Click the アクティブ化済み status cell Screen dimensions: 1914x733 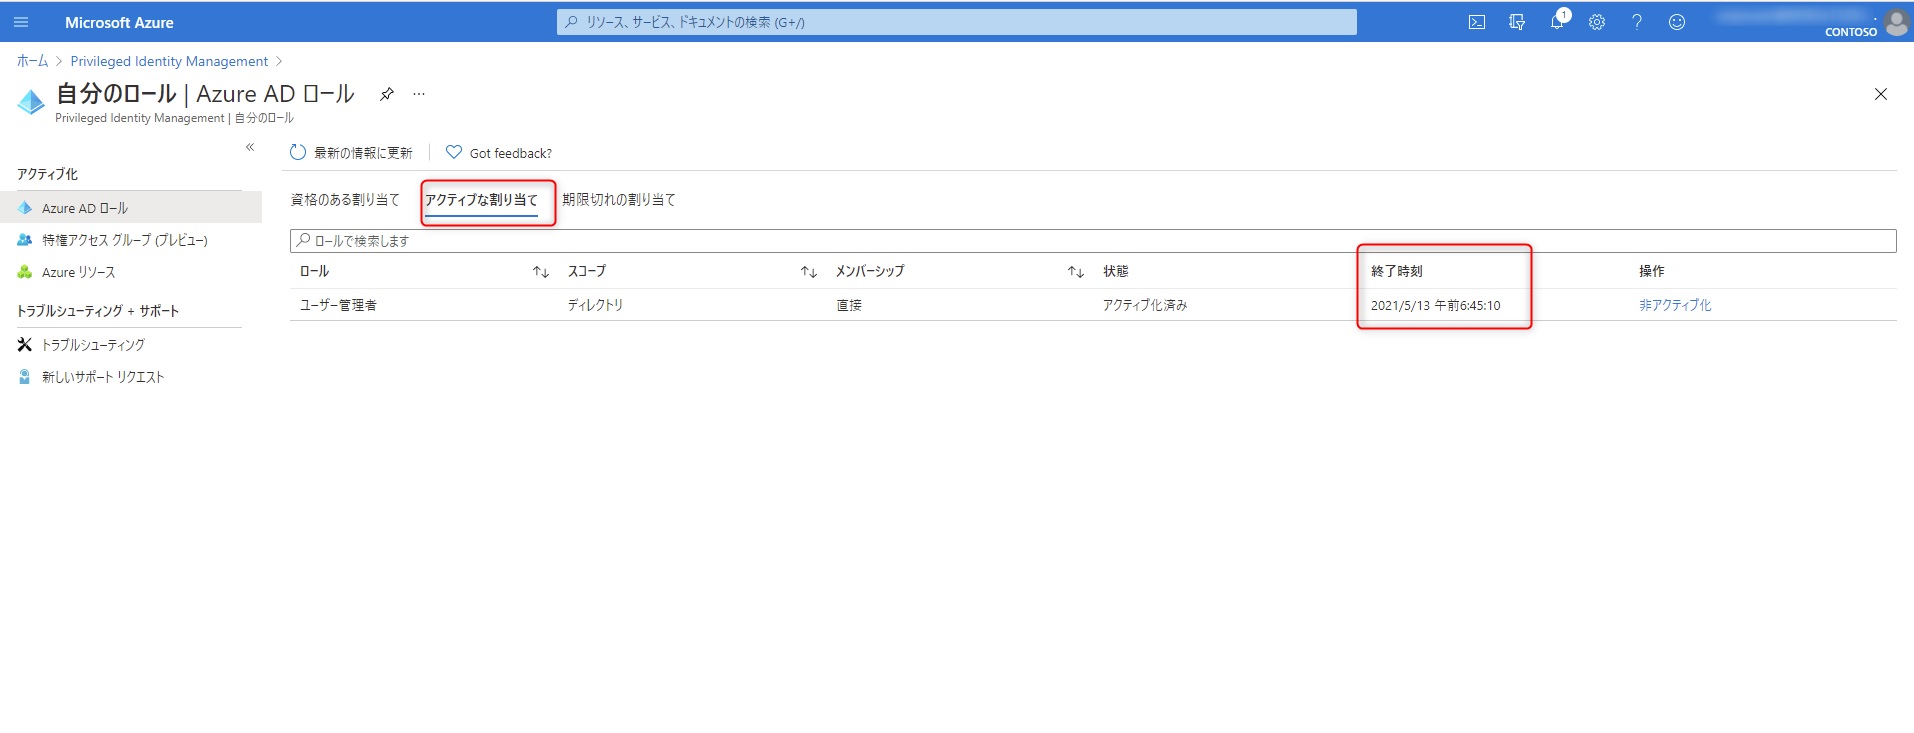pos(1145,306)
